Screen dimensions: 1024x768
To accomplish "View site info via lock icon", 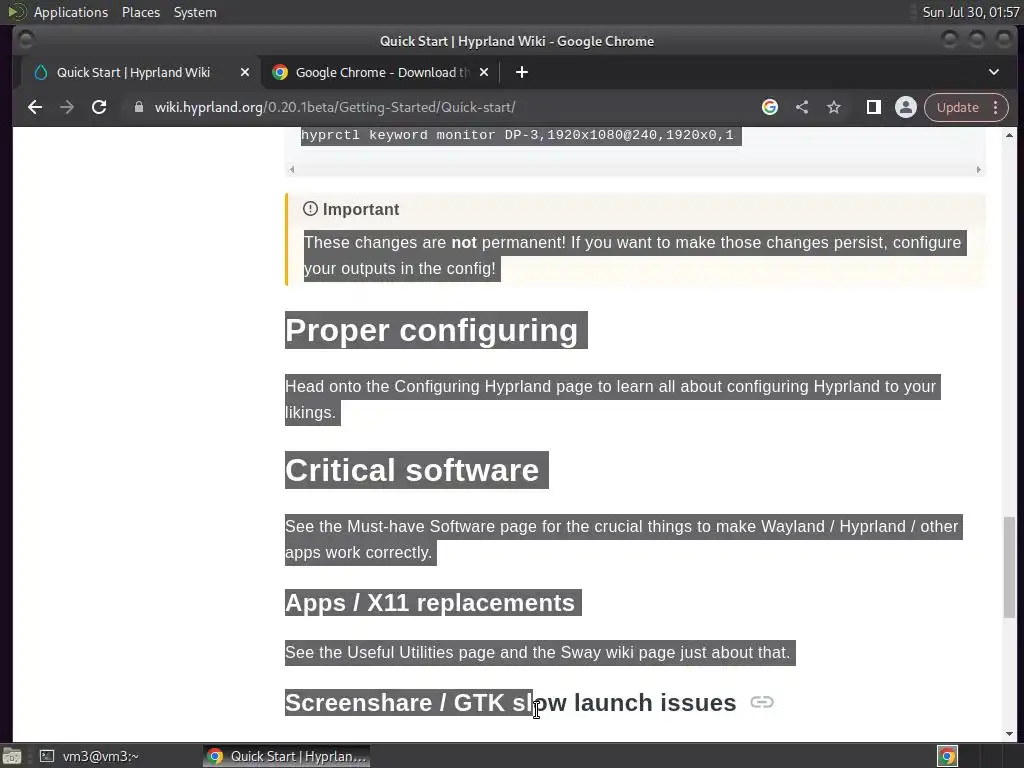I will (138, 107).
